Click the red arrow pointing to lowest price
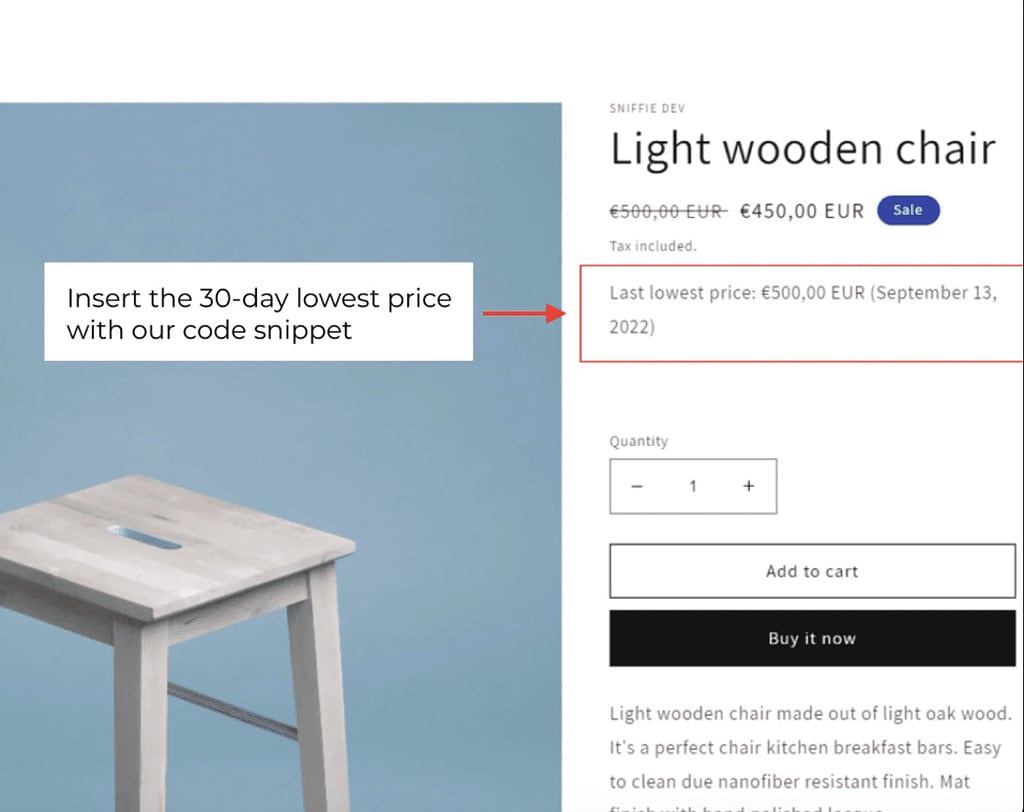This screenshot has width=1024, height=812. pos(524,314)
